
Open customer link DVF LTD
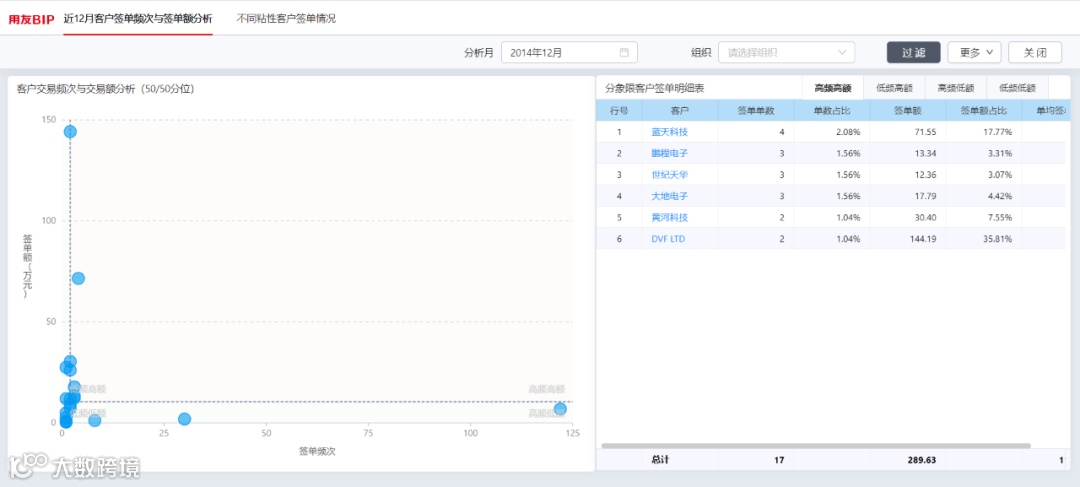click(x=668, y=238)
